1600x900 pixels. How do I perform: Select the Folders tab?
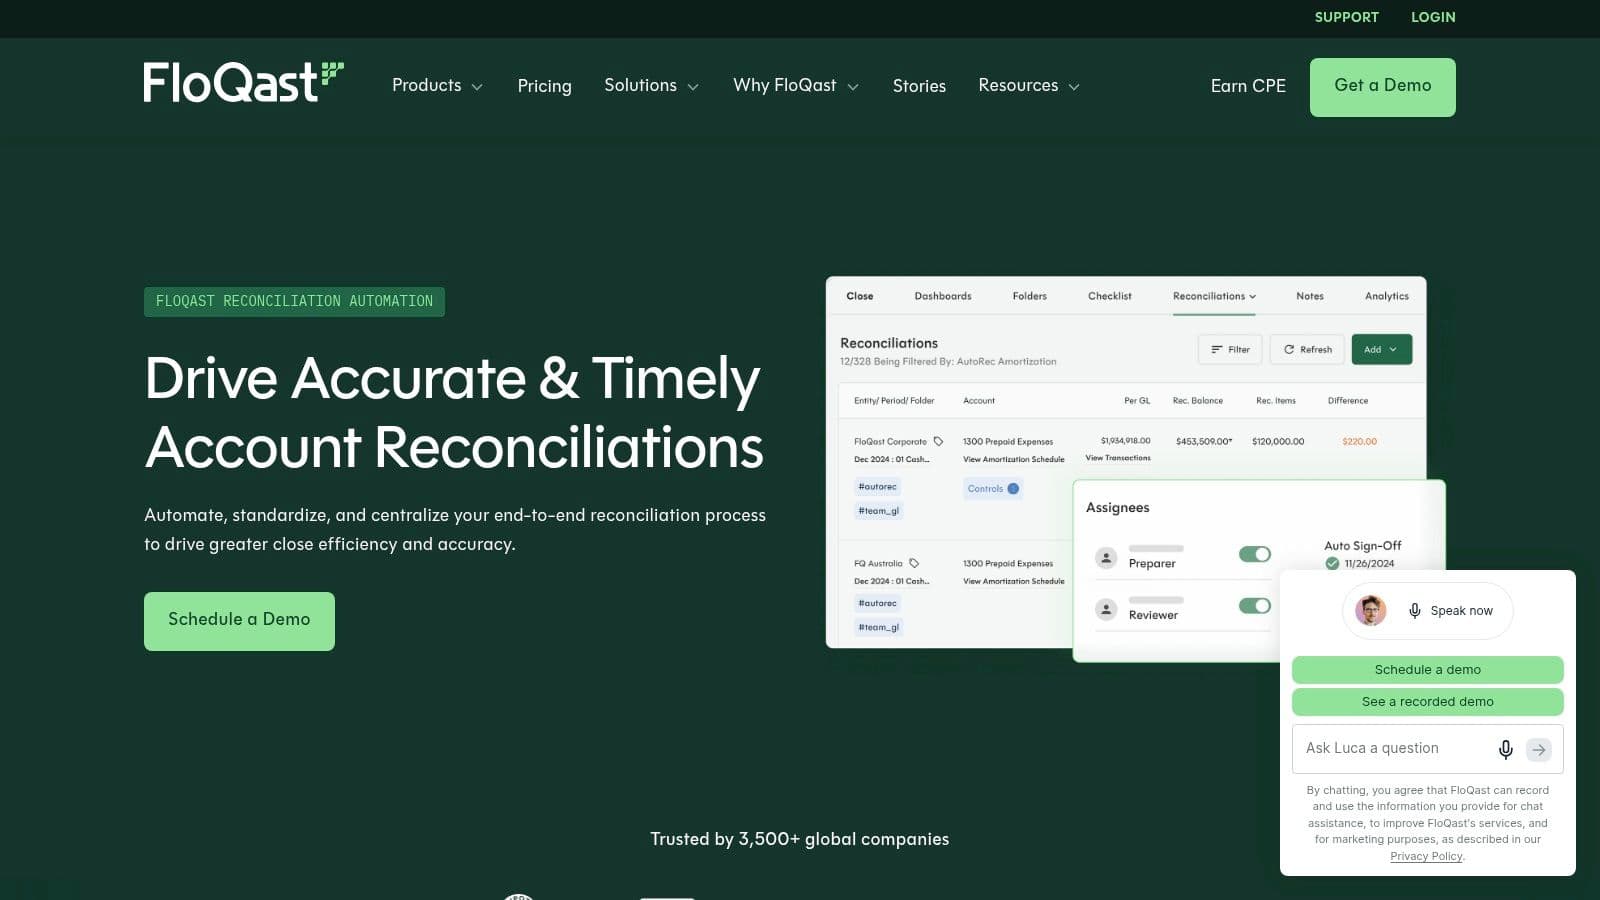coord(1029,296)
